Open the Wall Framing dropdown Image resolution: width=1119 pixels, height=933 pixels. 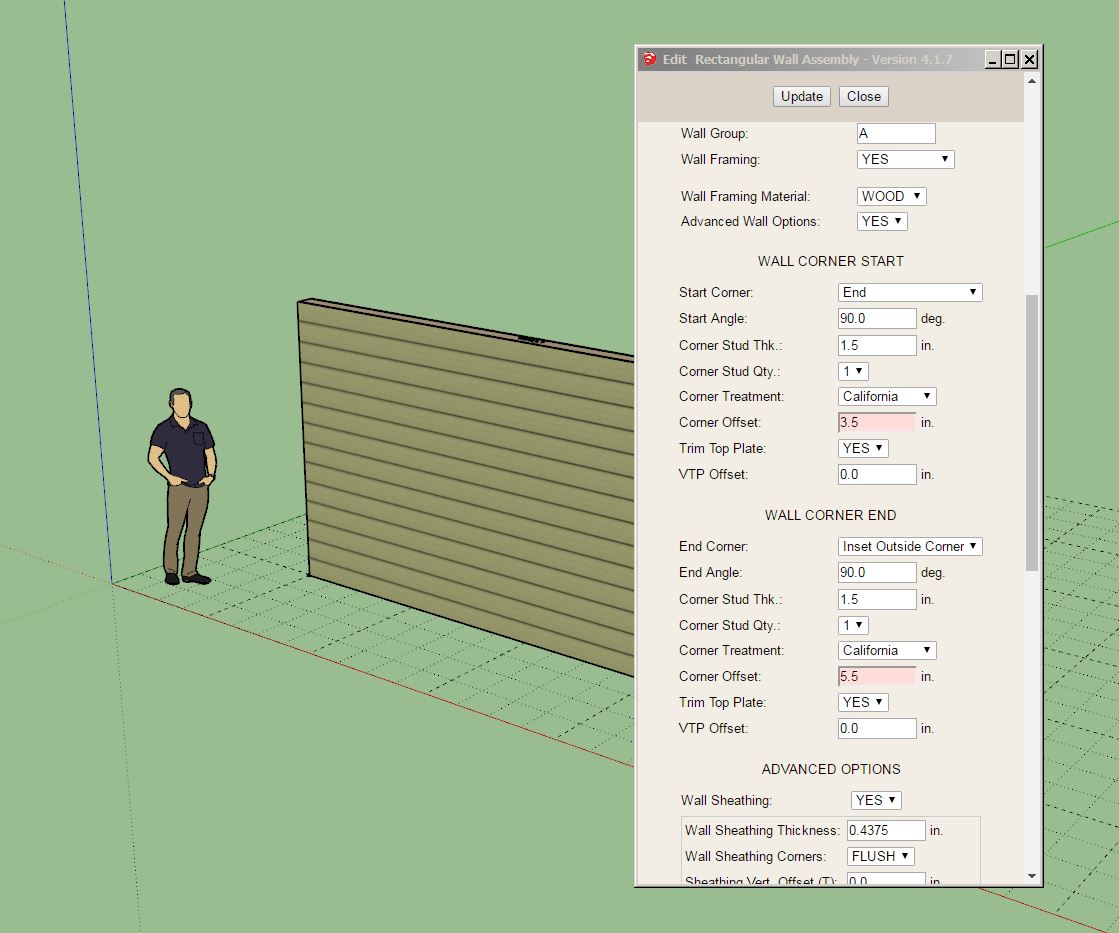[905, 159]
